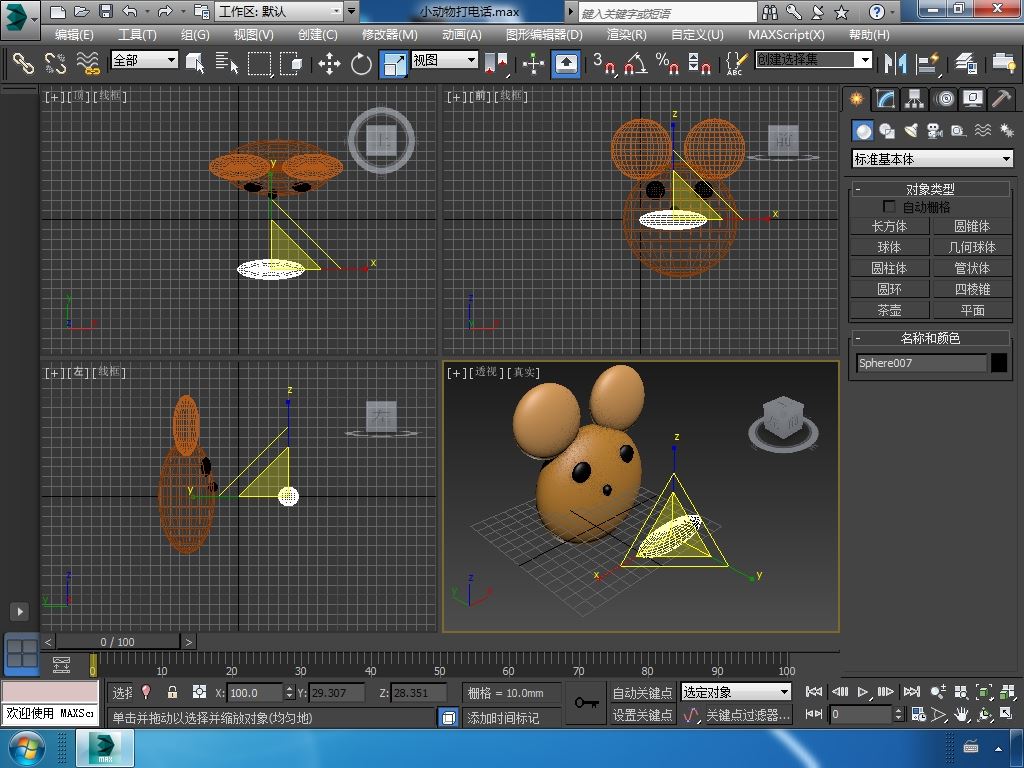This screenshot has height=768, width=1024.
Task: Click Use Pivot Point Center icon
Action: (497, 63)
